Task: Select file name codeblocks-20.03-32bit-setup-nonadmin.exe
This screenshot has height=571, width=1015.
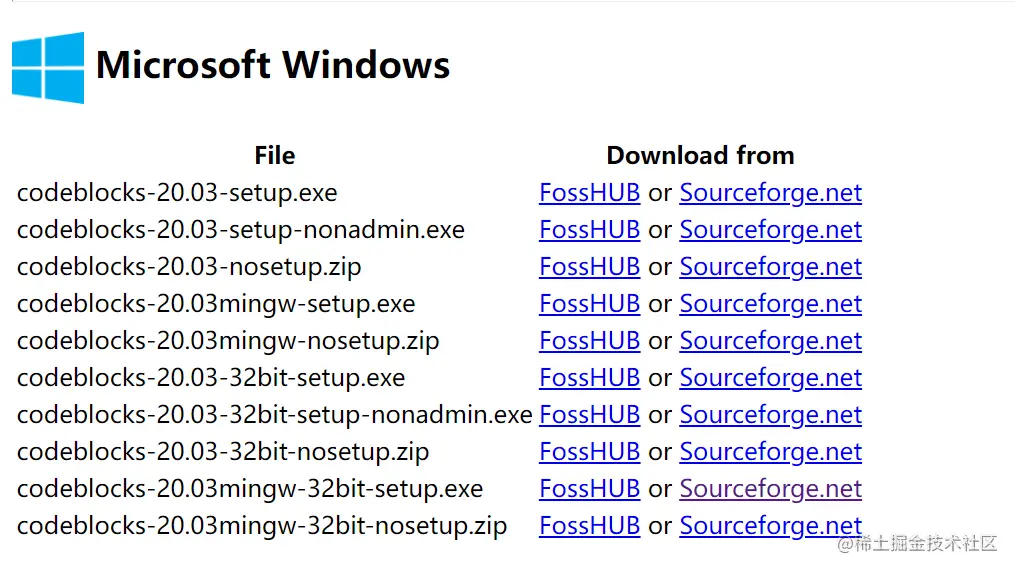Action: 274,414
